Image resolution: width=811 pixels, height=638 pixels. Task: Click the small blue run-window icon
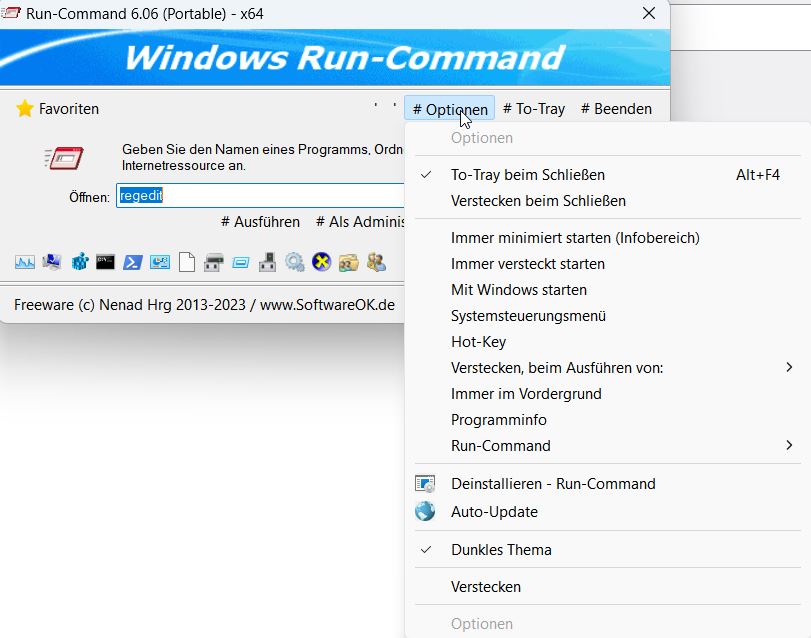pyautogui.click(x=241, y=263)
